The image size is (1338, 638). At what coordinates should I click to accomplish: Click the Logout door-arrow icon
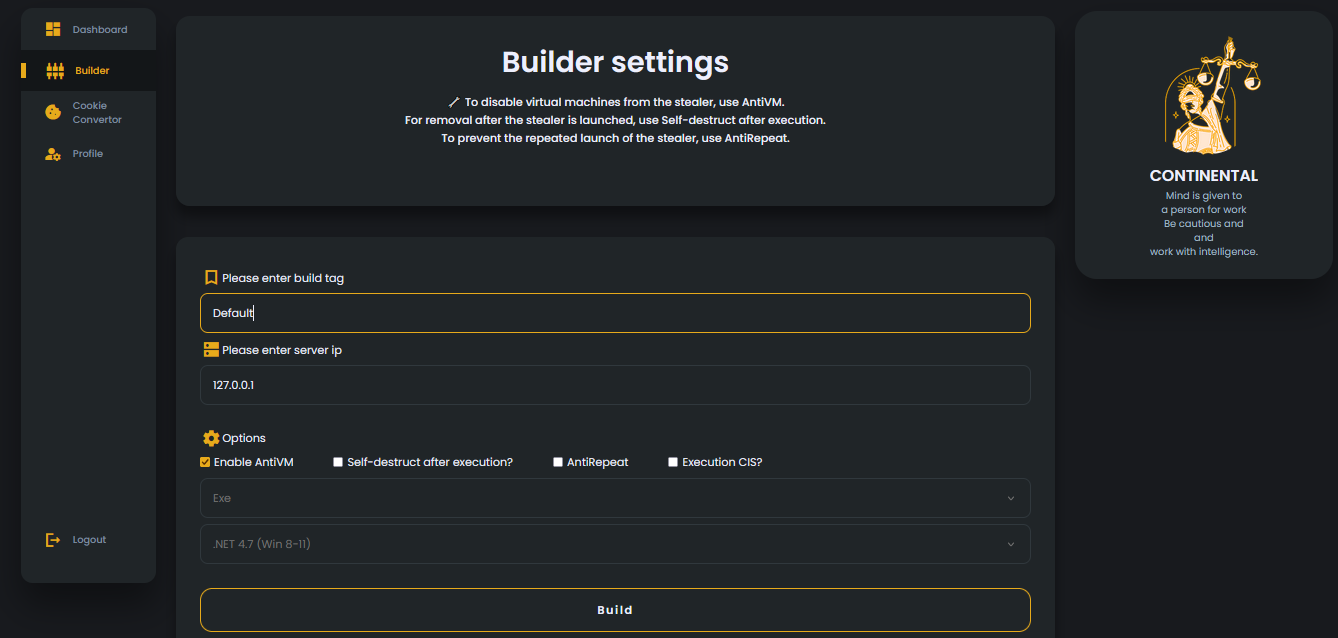pos(53,540)
